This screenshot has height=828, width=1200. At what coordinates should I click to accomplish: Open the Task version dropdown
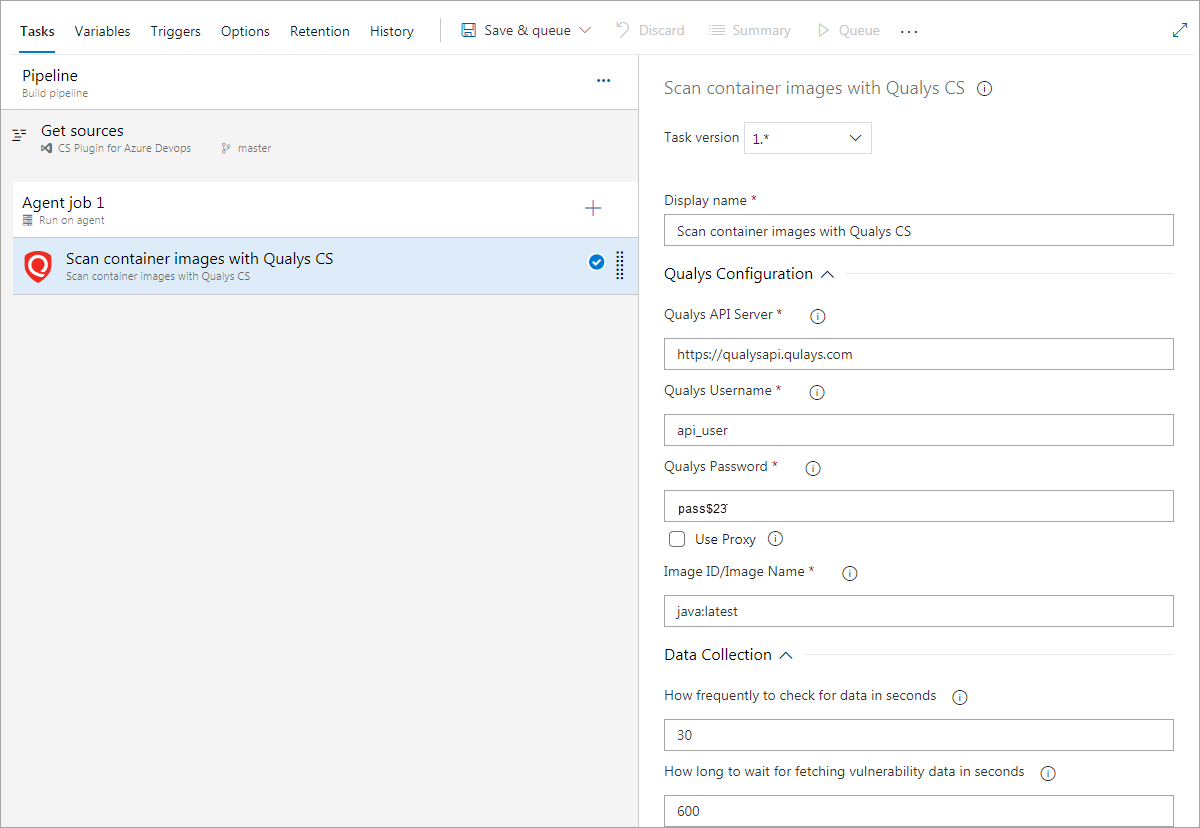click(x=808, y=138)
